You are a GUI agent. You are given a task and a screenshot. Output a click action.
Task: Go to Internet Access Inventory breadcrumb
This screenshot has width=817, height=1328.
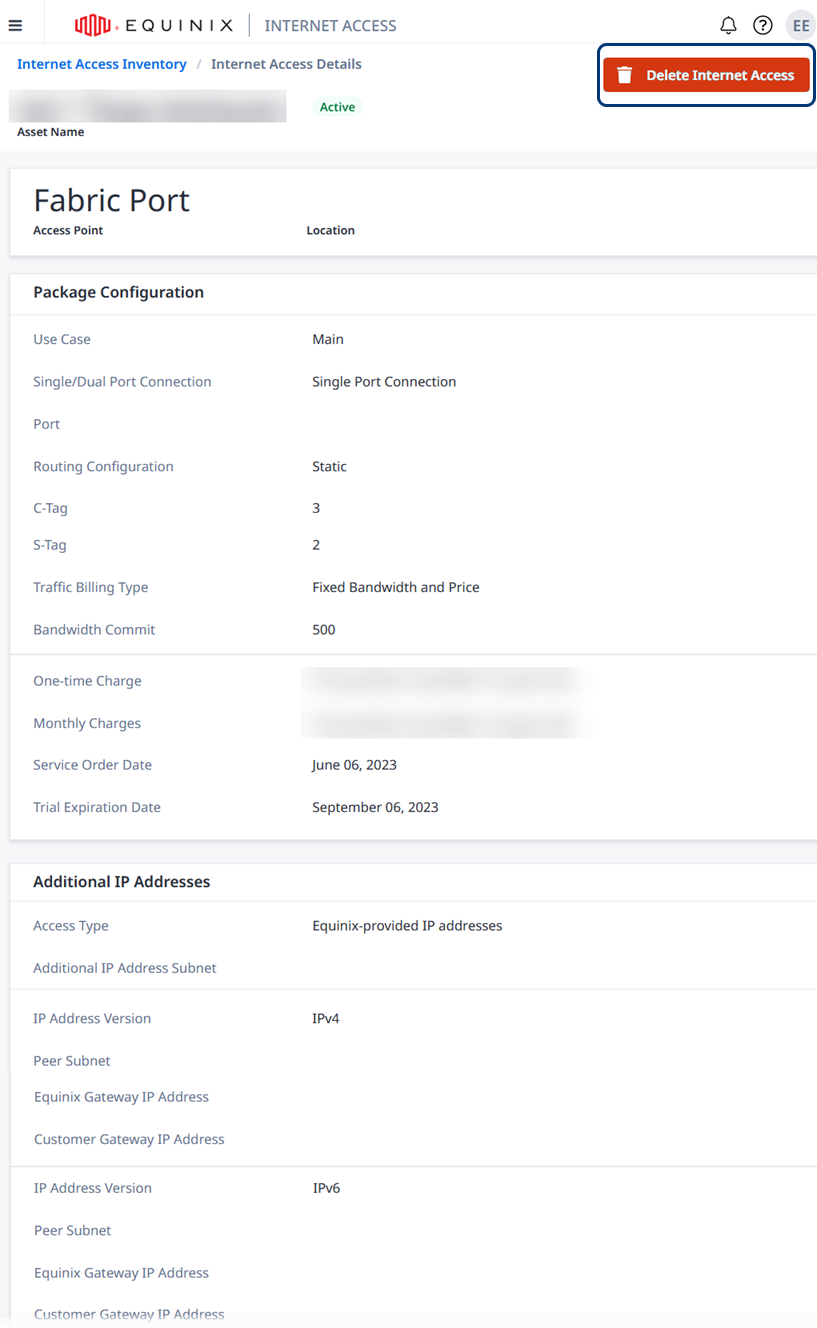tap(102, 64)
